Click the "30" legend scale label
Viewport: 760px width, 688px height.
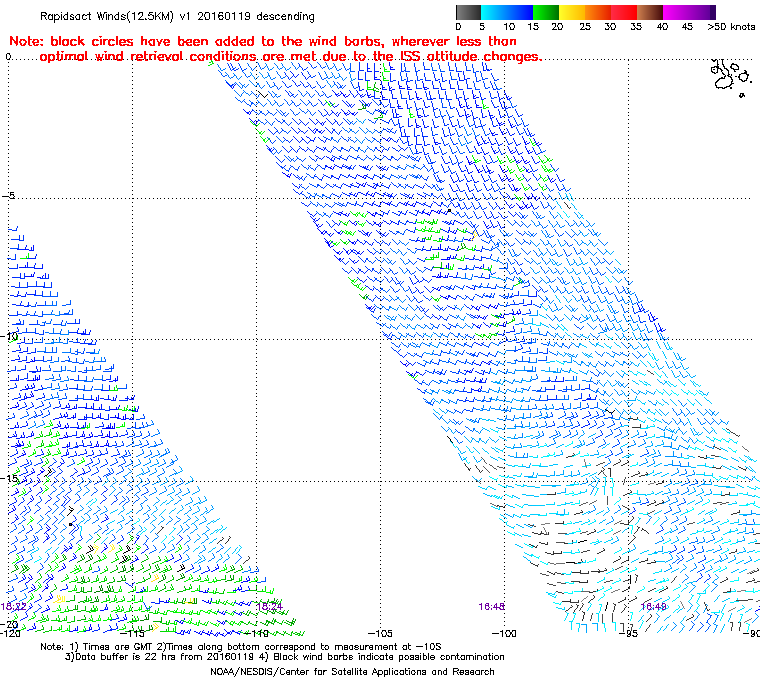(610, 27)
